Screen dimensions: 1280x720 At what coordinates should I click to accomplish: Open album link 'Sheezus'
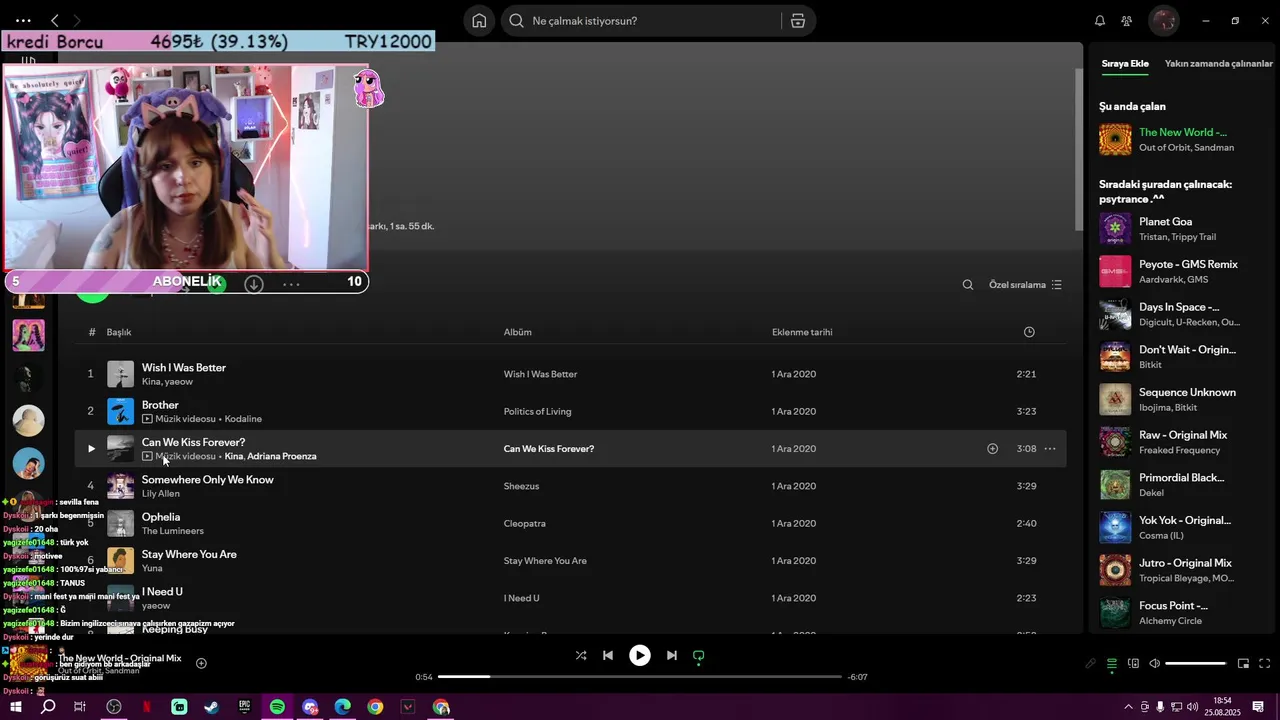pos(521,486)
